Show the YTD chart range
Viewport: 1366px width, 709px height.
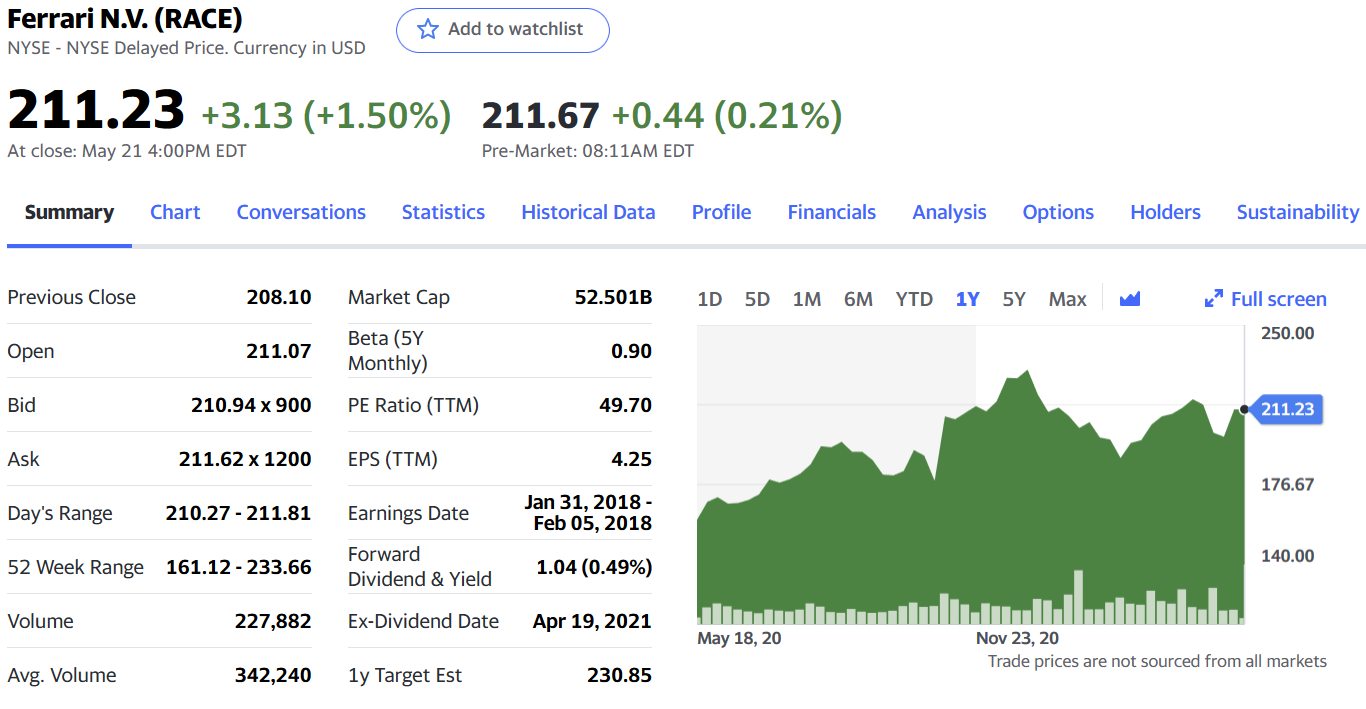(914, 299)
